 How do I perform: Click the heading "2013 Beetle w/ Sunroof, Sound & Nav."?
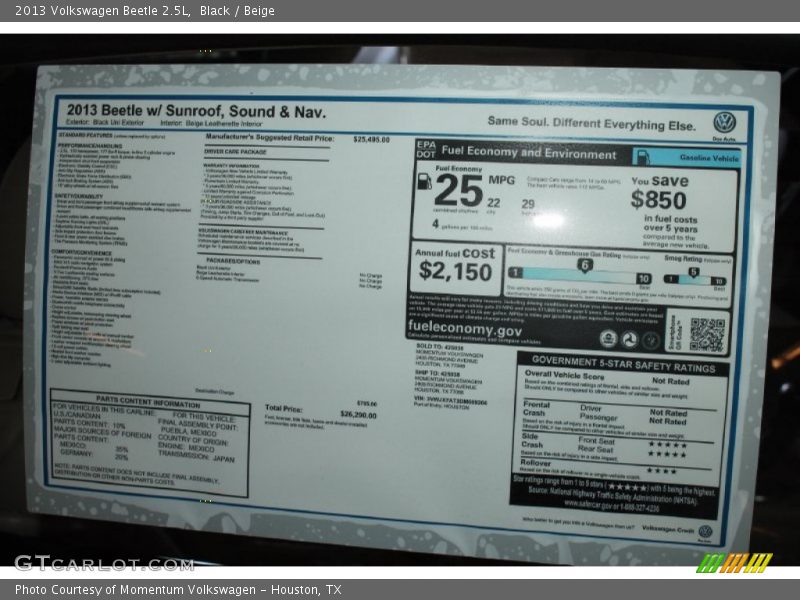[196, 111]
